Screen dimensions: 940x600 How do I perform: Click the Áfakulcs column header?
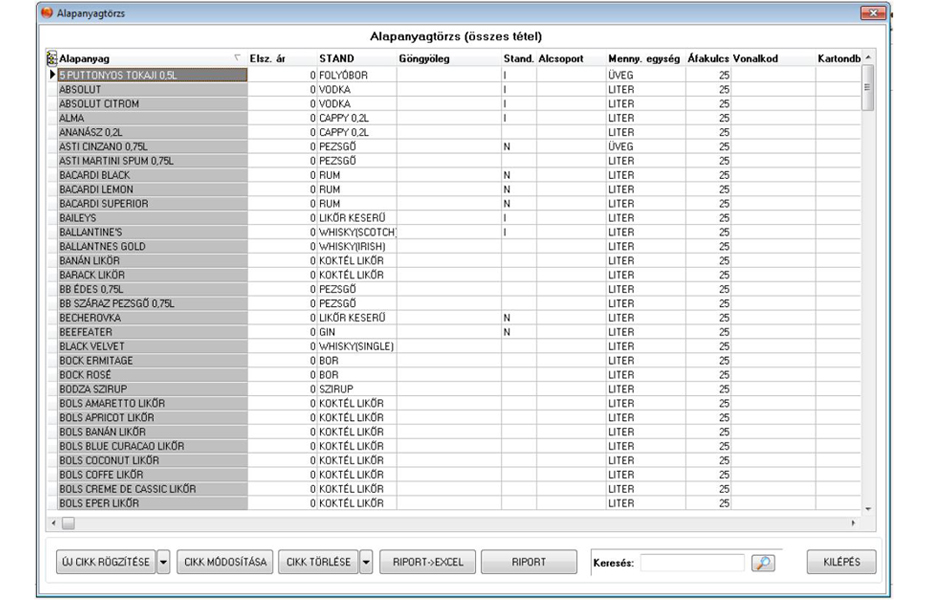(x=708, y=58)
